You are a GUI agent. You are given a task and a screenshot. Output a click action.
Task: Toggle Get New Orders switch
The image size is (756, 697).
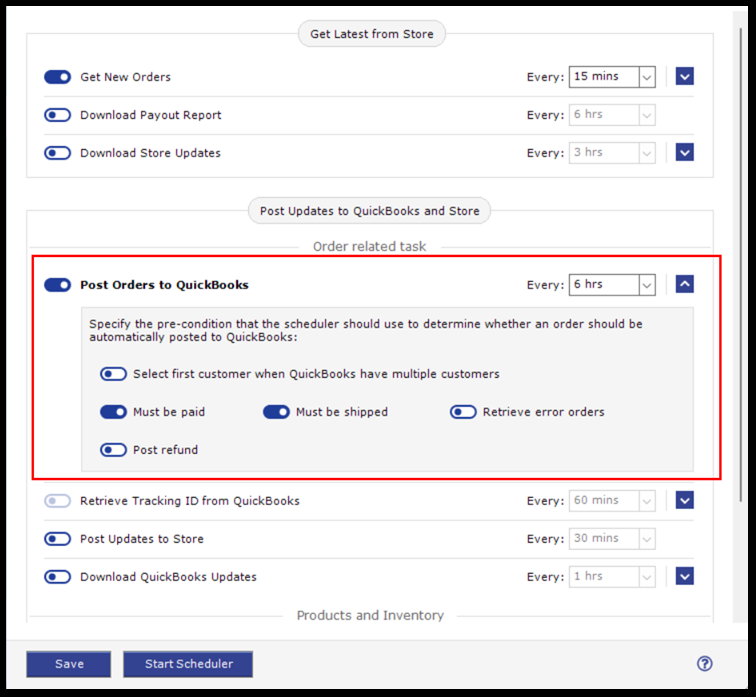[x=57, y=77]
